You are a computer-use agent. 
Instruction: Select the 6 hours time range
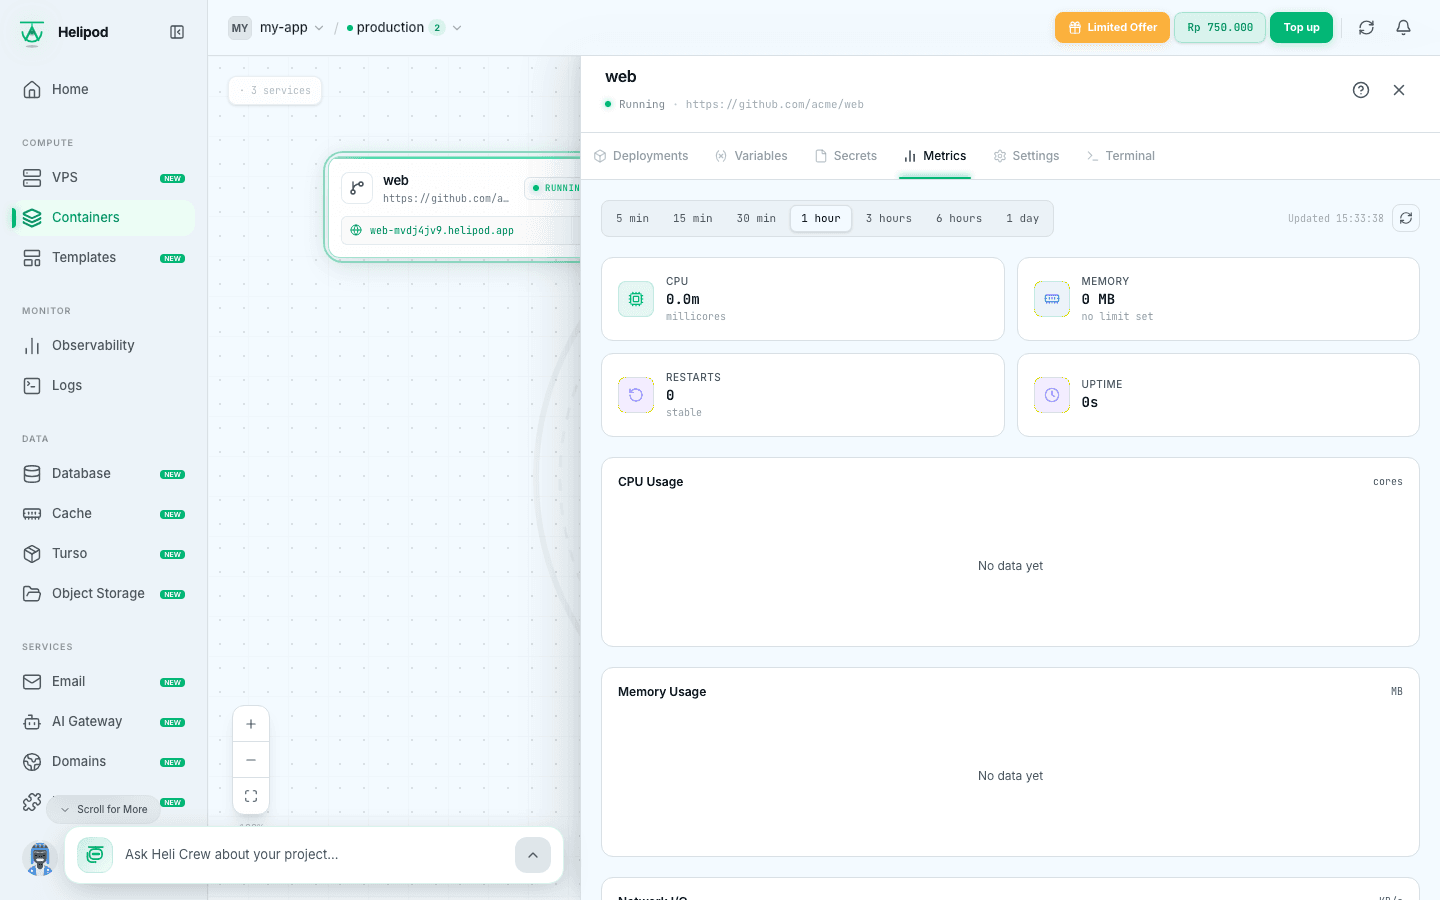coord(959,219)
